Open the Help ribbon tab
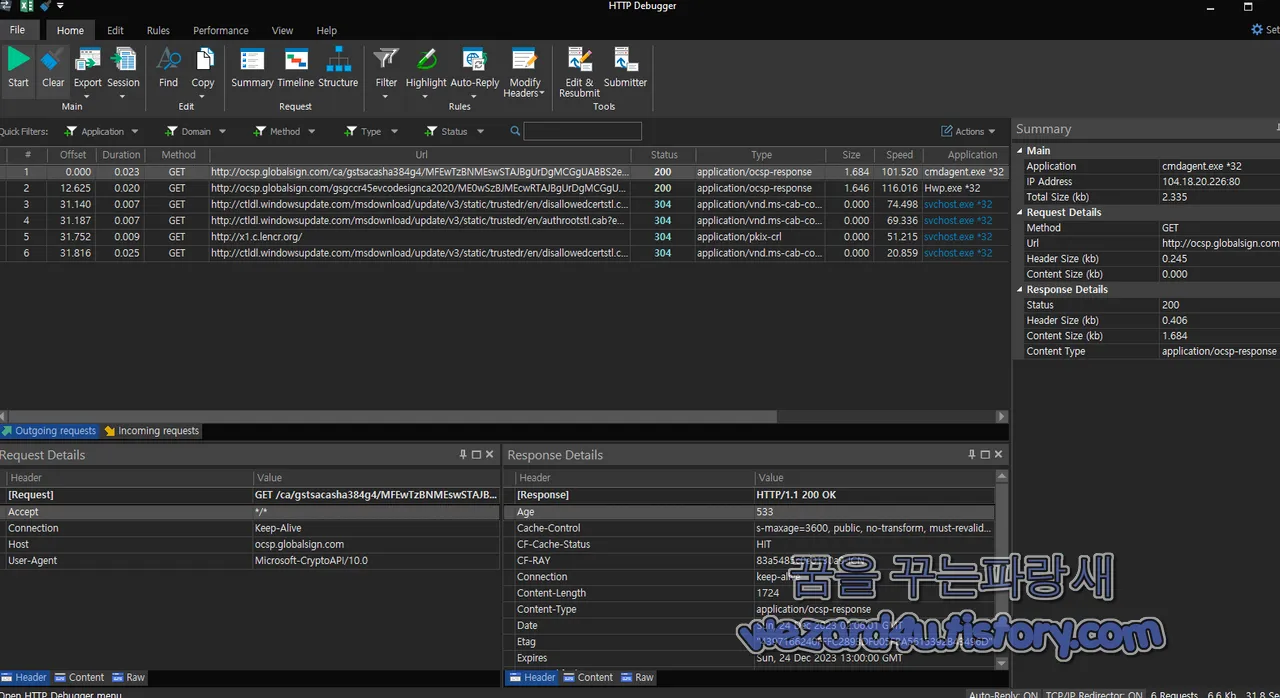The height and width of the screenshot is (698, 1280). (327, 30)
